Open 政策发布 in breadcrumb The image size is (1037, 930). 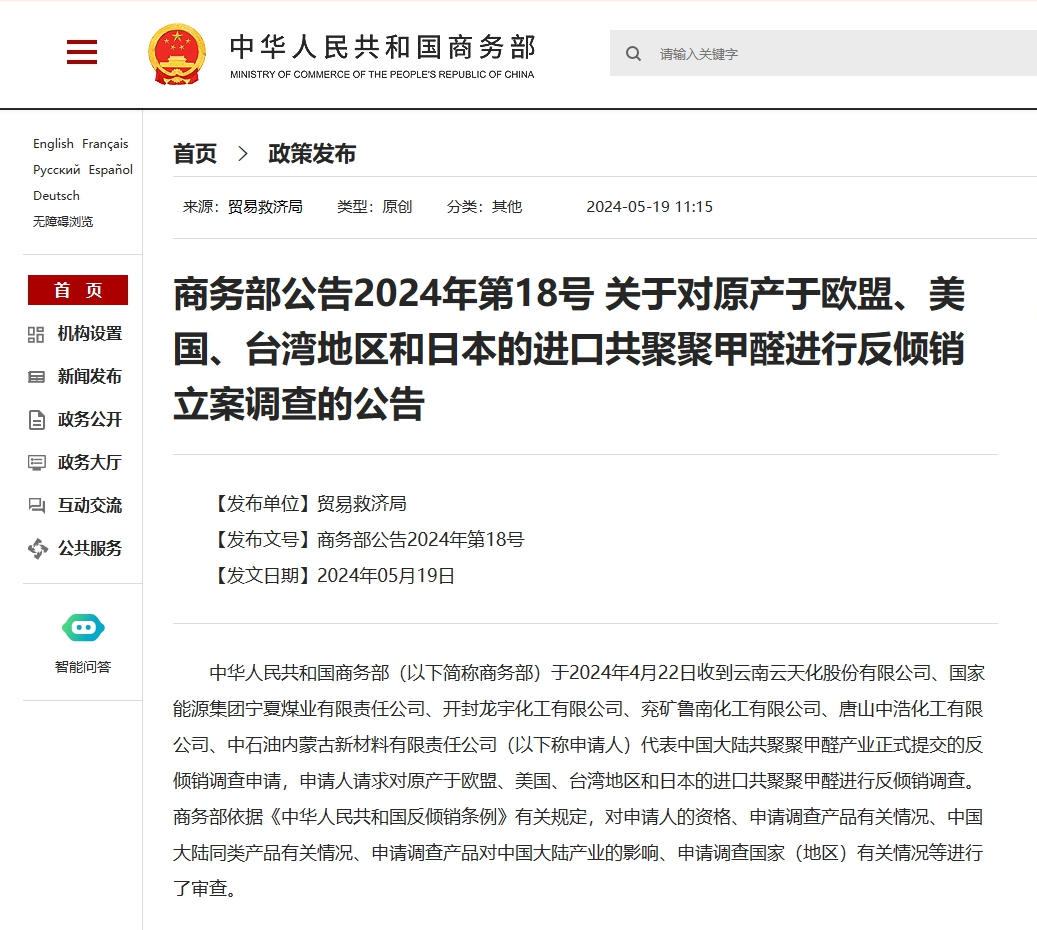click(311, 153)
